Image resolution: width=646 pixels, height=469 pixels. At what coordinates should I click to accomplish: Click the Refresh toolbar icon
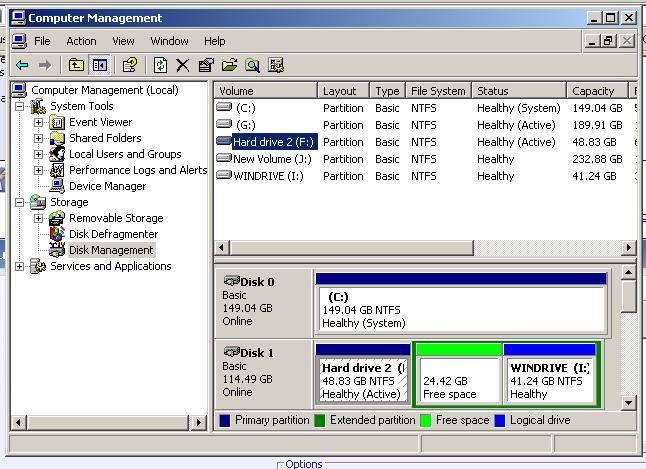click(x=160, y=65)
